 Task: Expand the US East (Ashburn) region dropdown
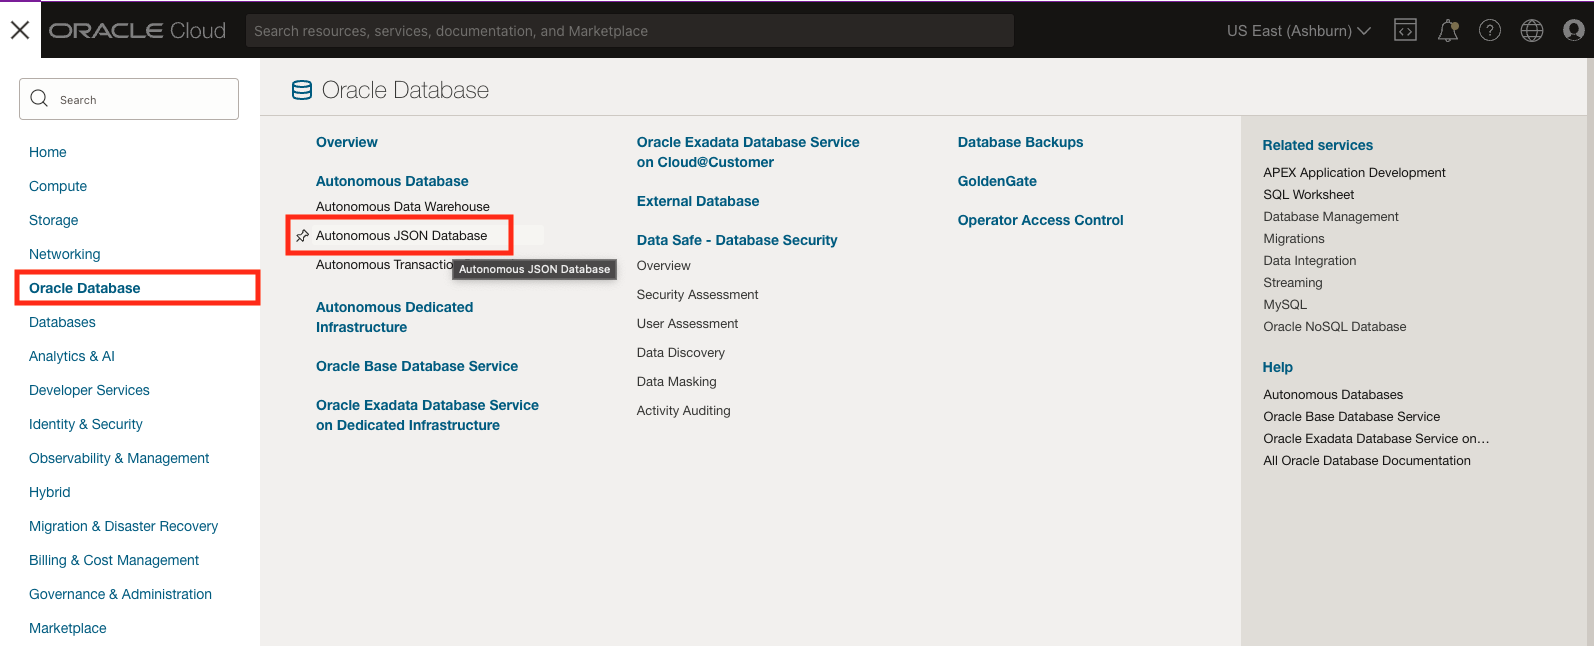(x=1298, y=31)
